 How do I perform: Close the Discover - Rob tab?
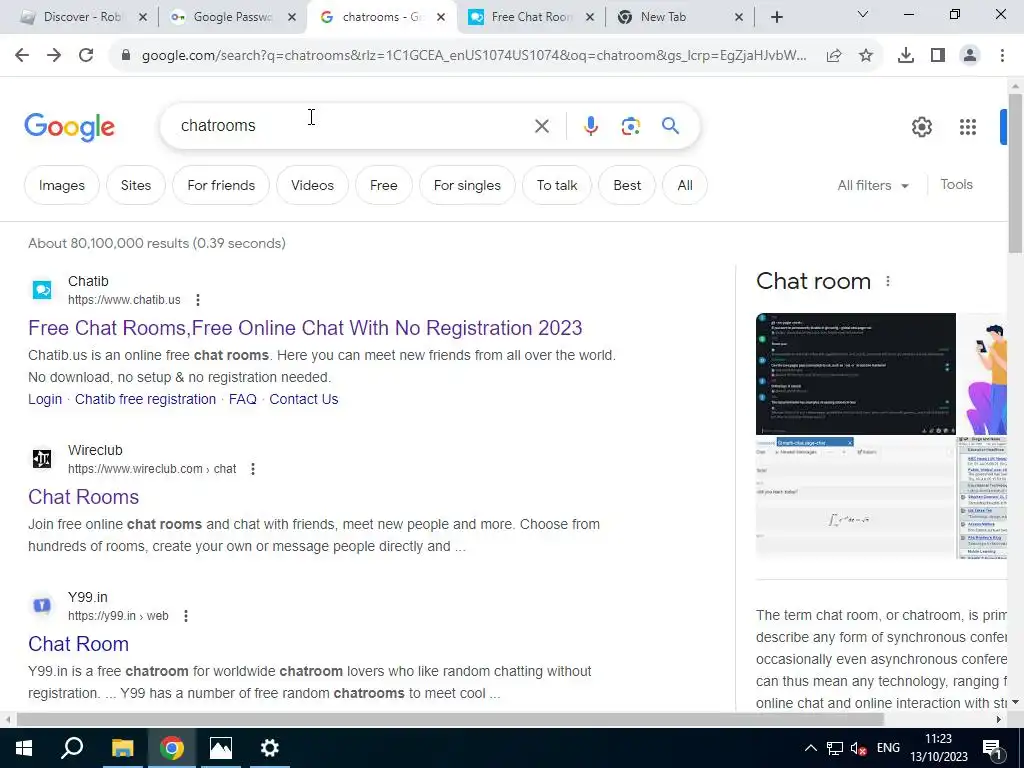pyautogui.click(x=143, y=18)
